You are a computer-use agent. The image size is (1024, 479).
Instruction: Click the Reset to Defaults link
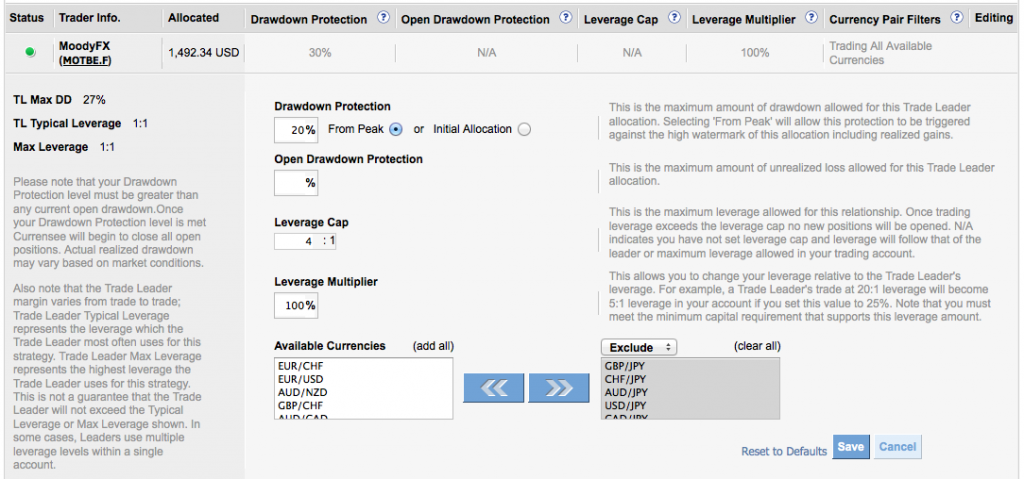click(x=784, y=452)
